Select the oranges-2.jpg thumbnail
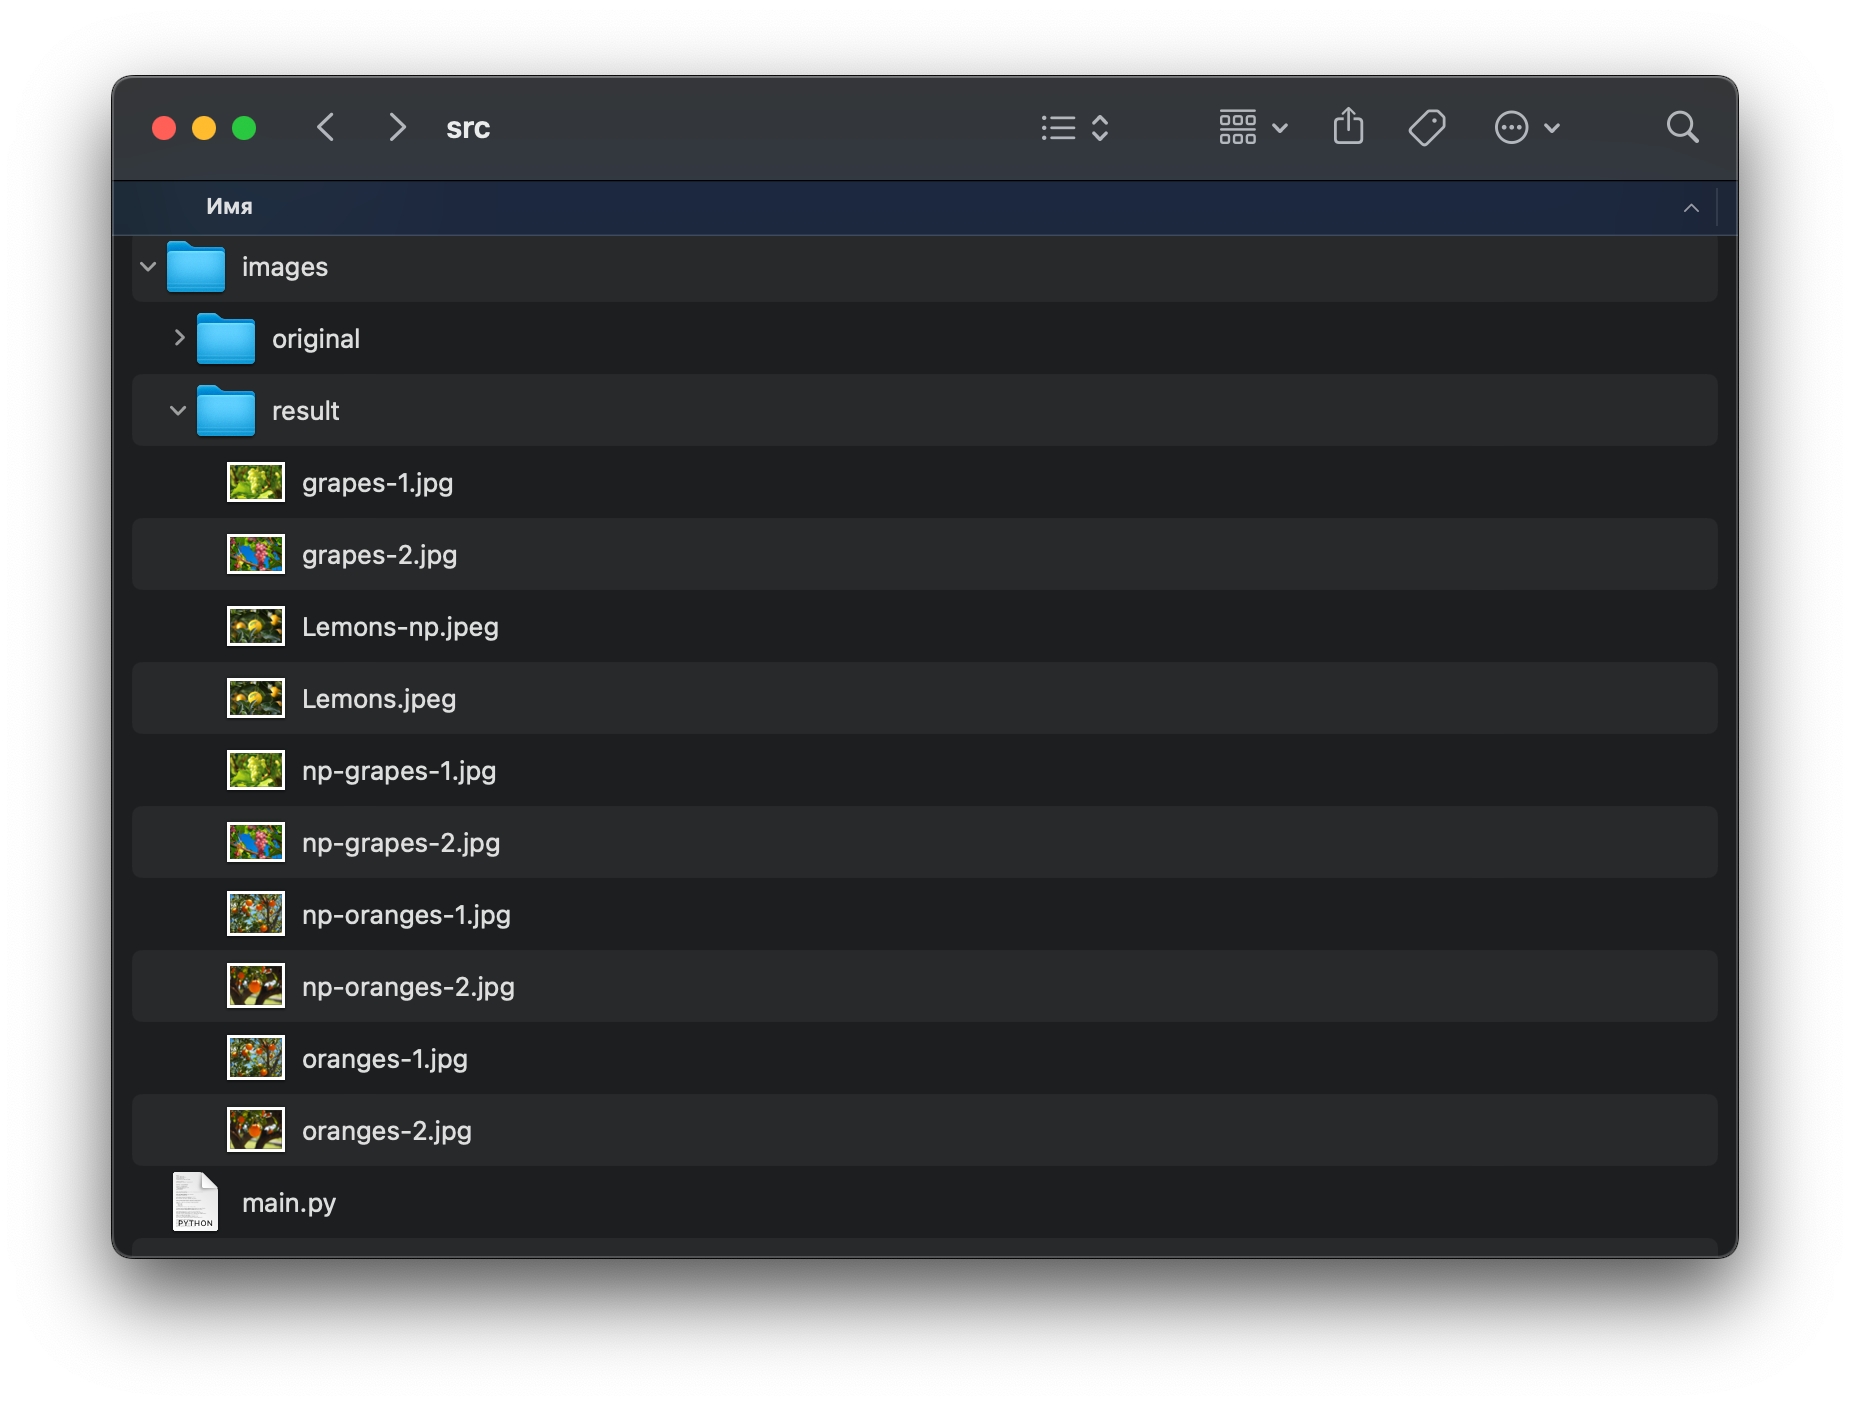This screenshot has height=1406, width=1850. click(256, 1130)
